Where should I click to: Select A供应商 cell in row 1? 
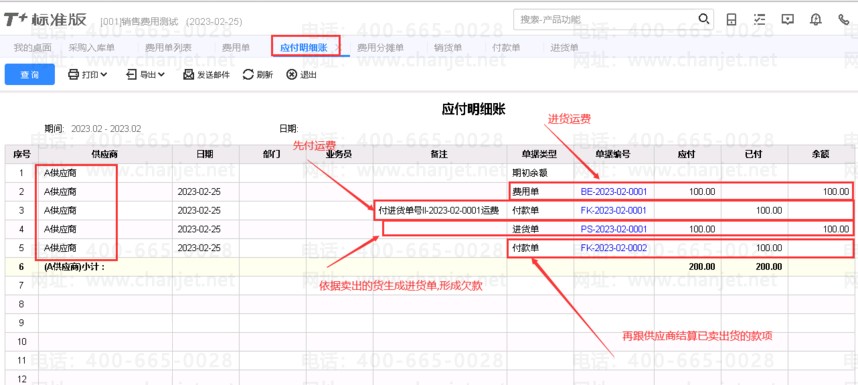[105, 173]
